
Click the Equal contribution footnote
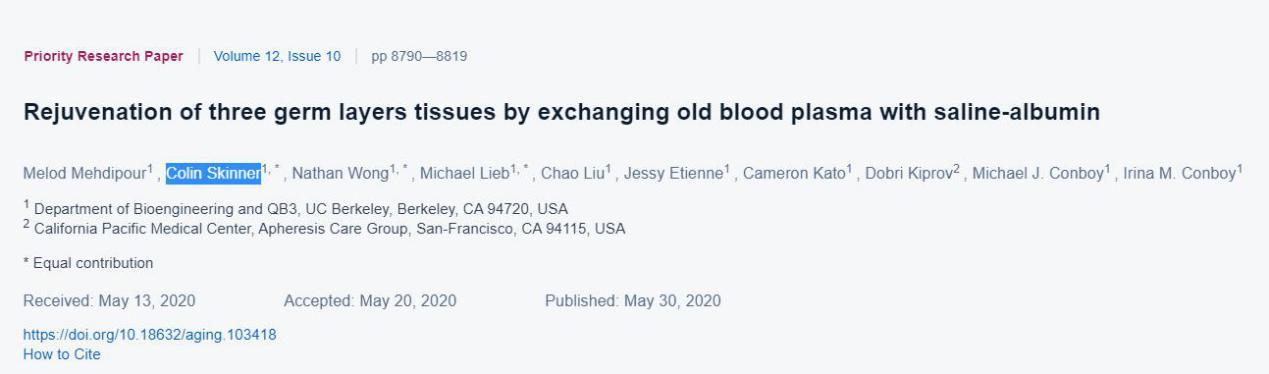click(88, 263)
